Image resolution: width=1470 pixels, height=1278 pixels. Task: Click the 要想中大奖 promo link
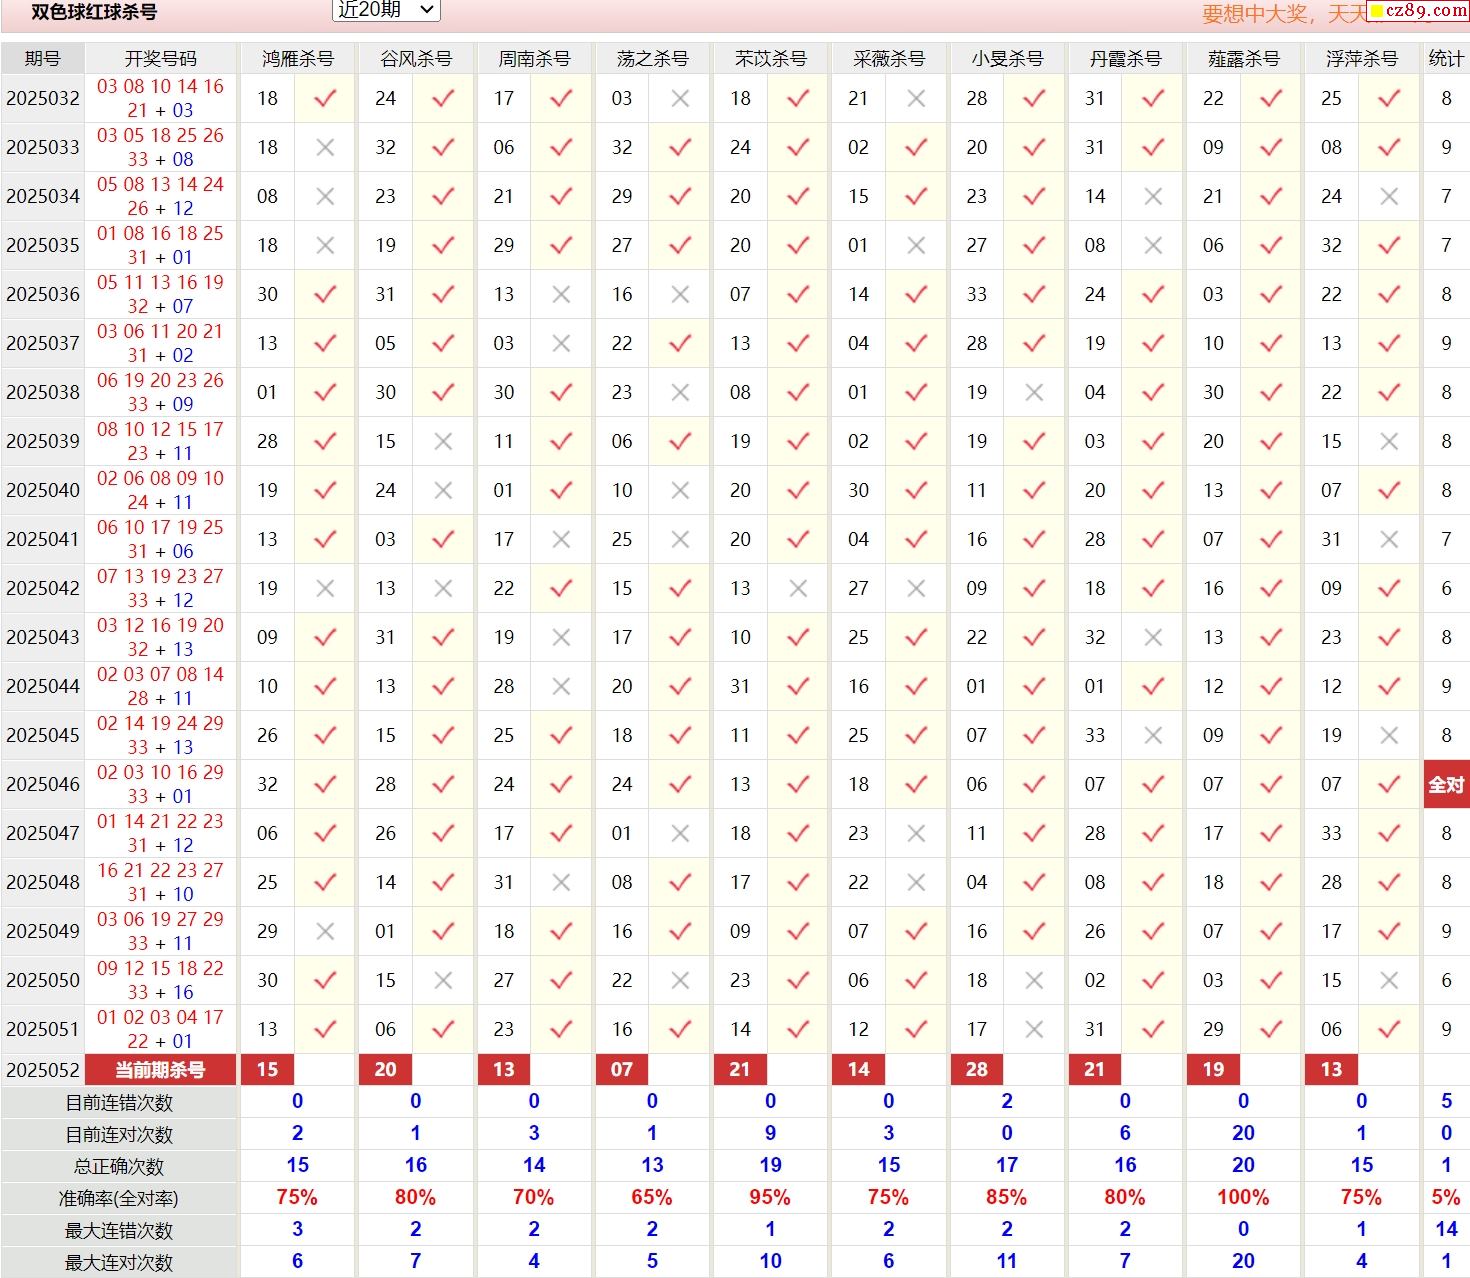1254,13
